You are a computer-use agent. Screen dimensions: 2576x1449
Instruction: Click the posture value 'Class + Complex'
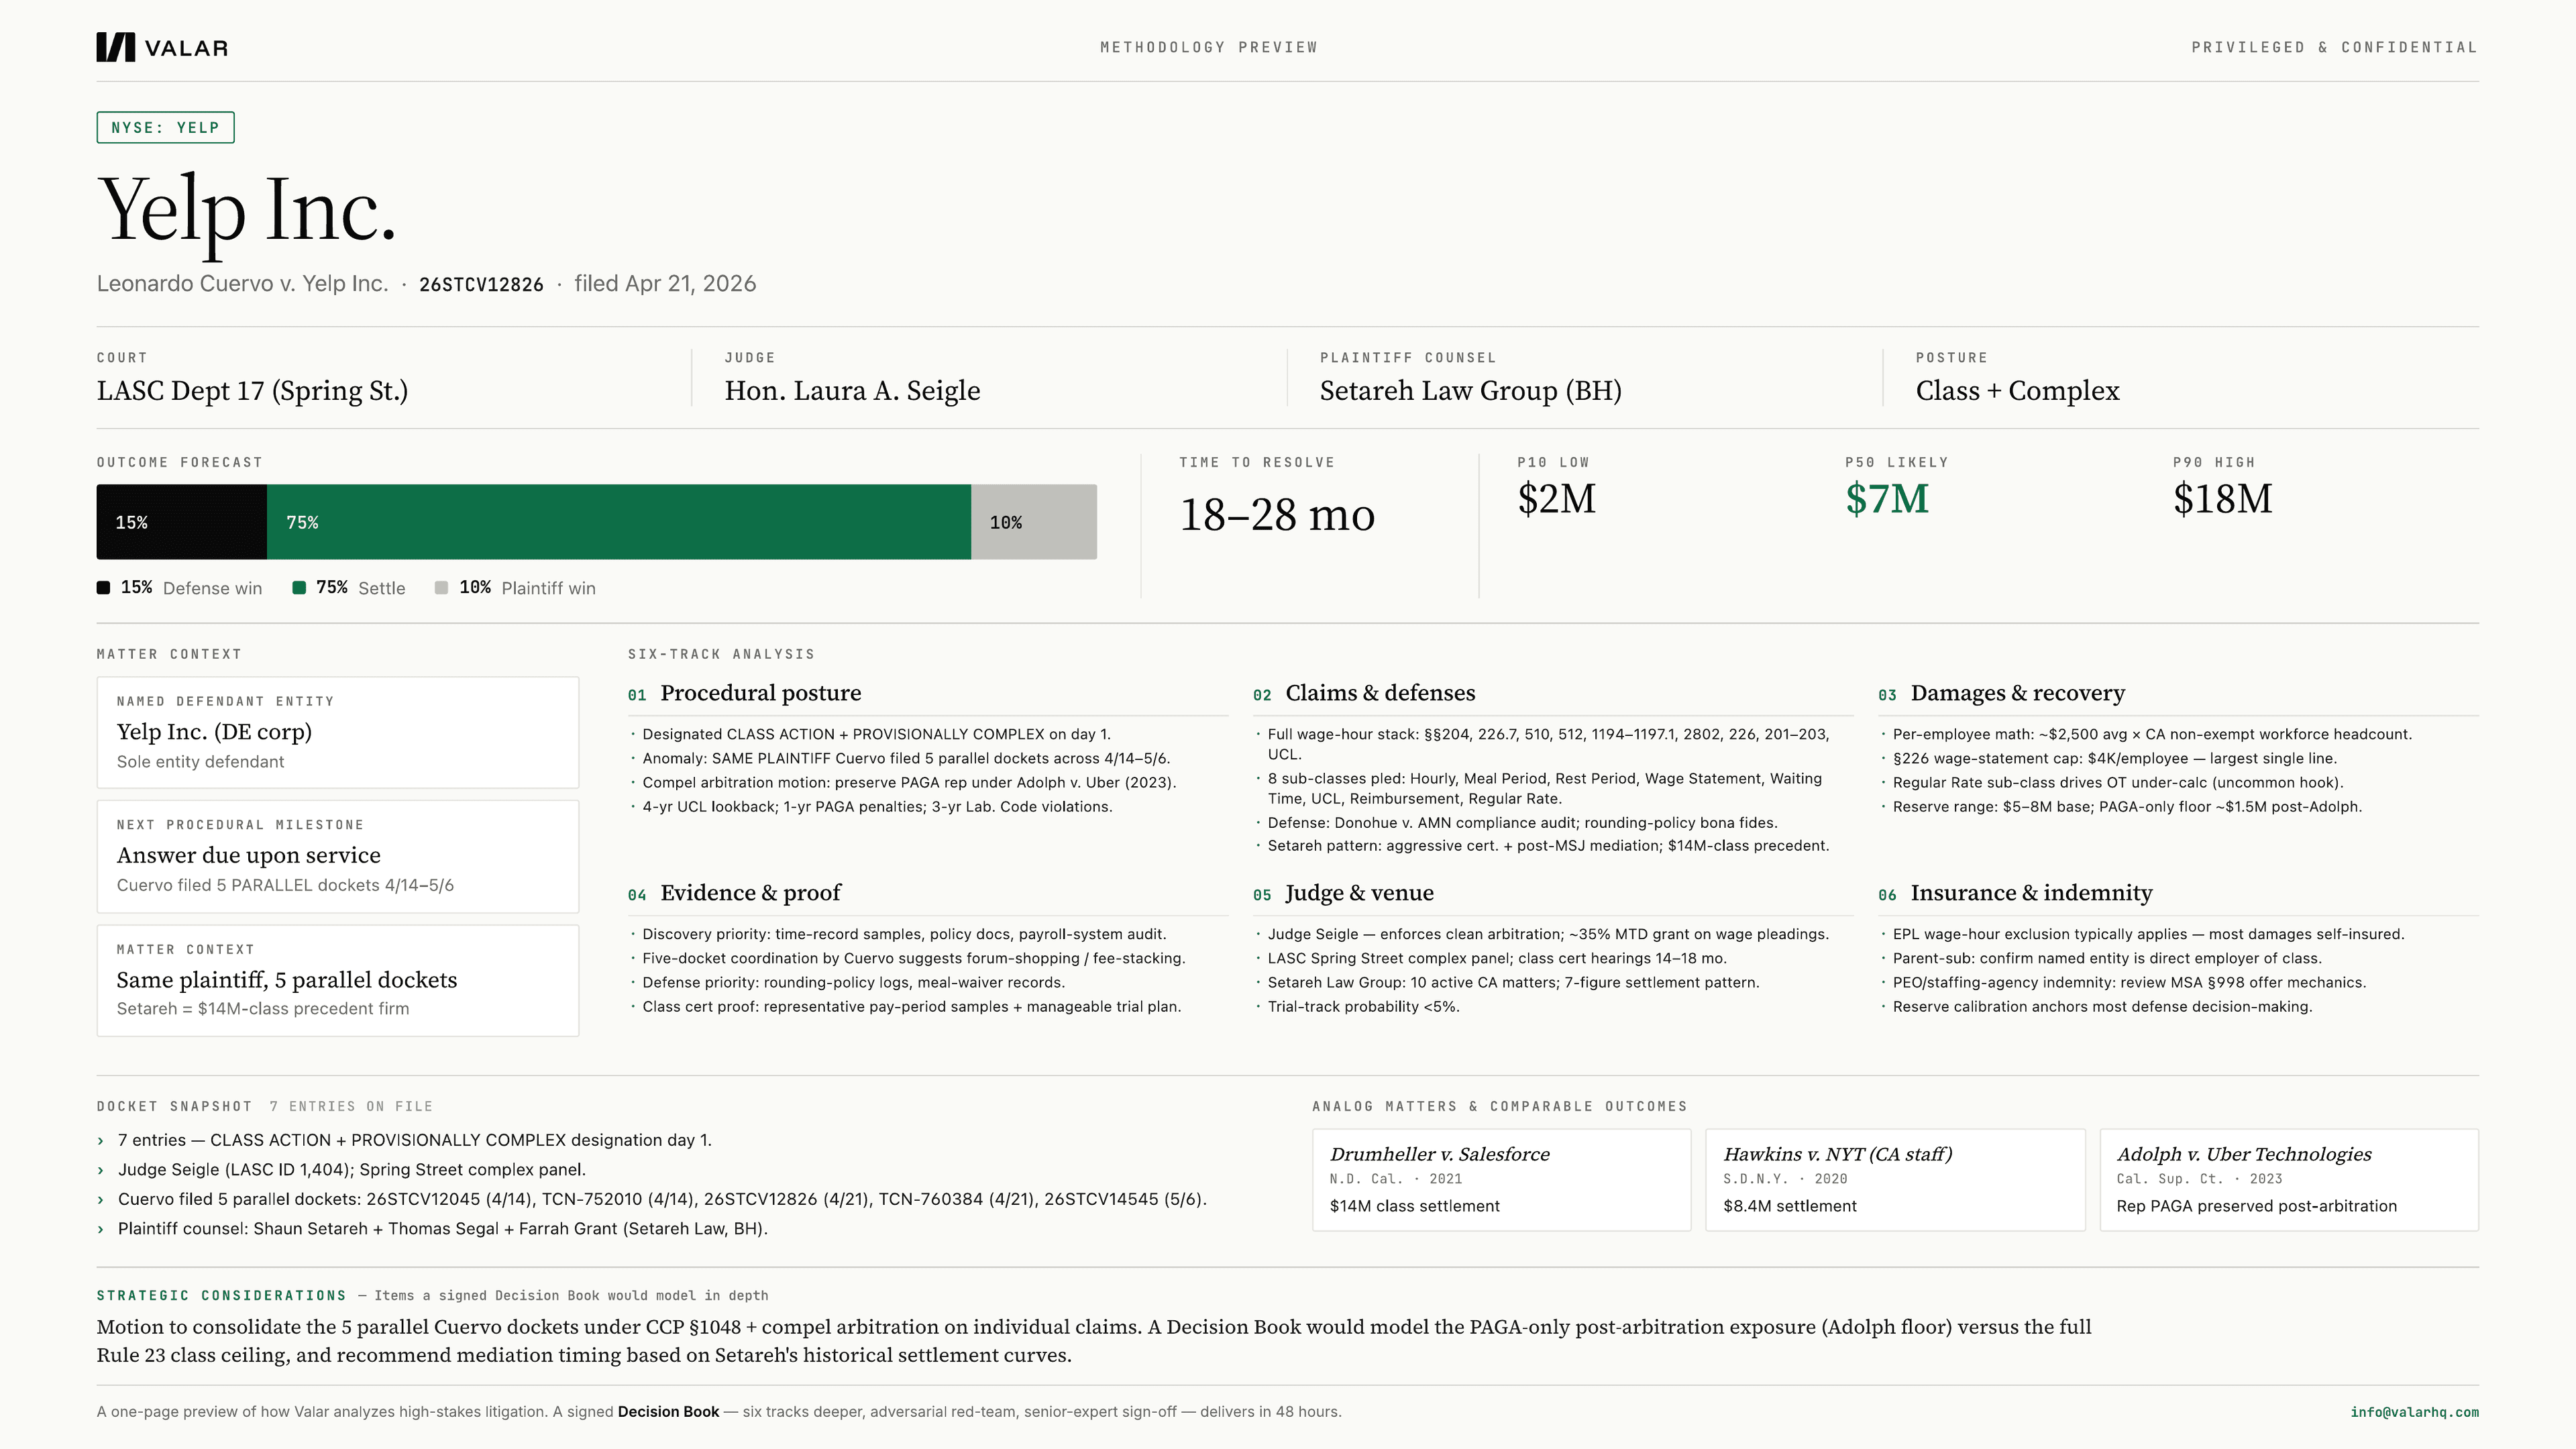point(2017,391)
